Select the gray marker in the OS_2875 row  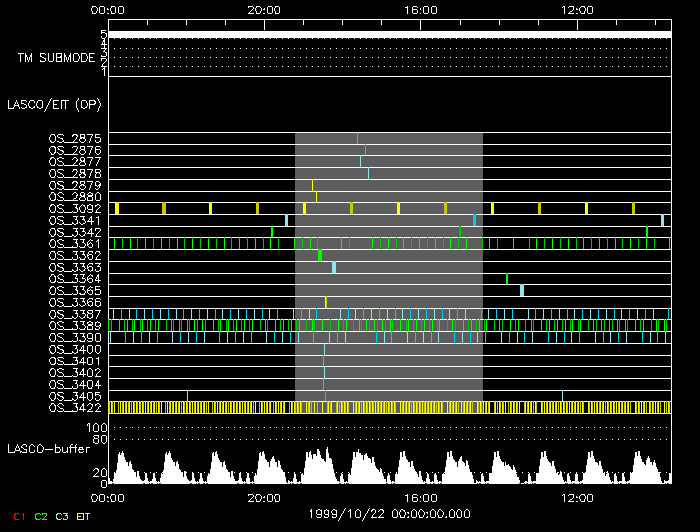(x=357, y=138)
